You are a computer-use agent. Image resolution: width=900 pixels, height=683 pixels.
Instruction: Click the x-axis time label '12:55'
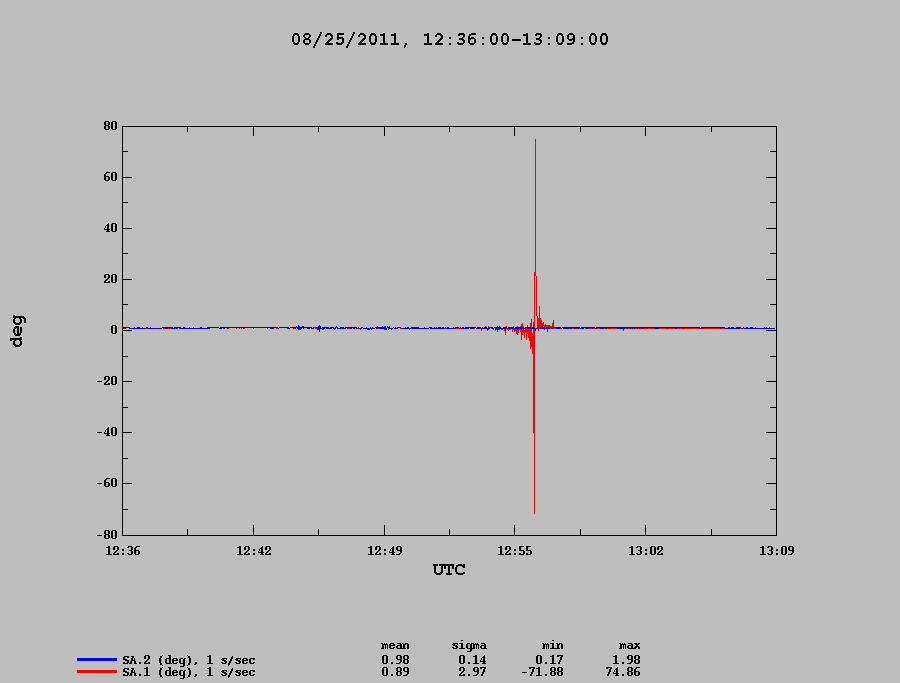(x=515, y=551)
